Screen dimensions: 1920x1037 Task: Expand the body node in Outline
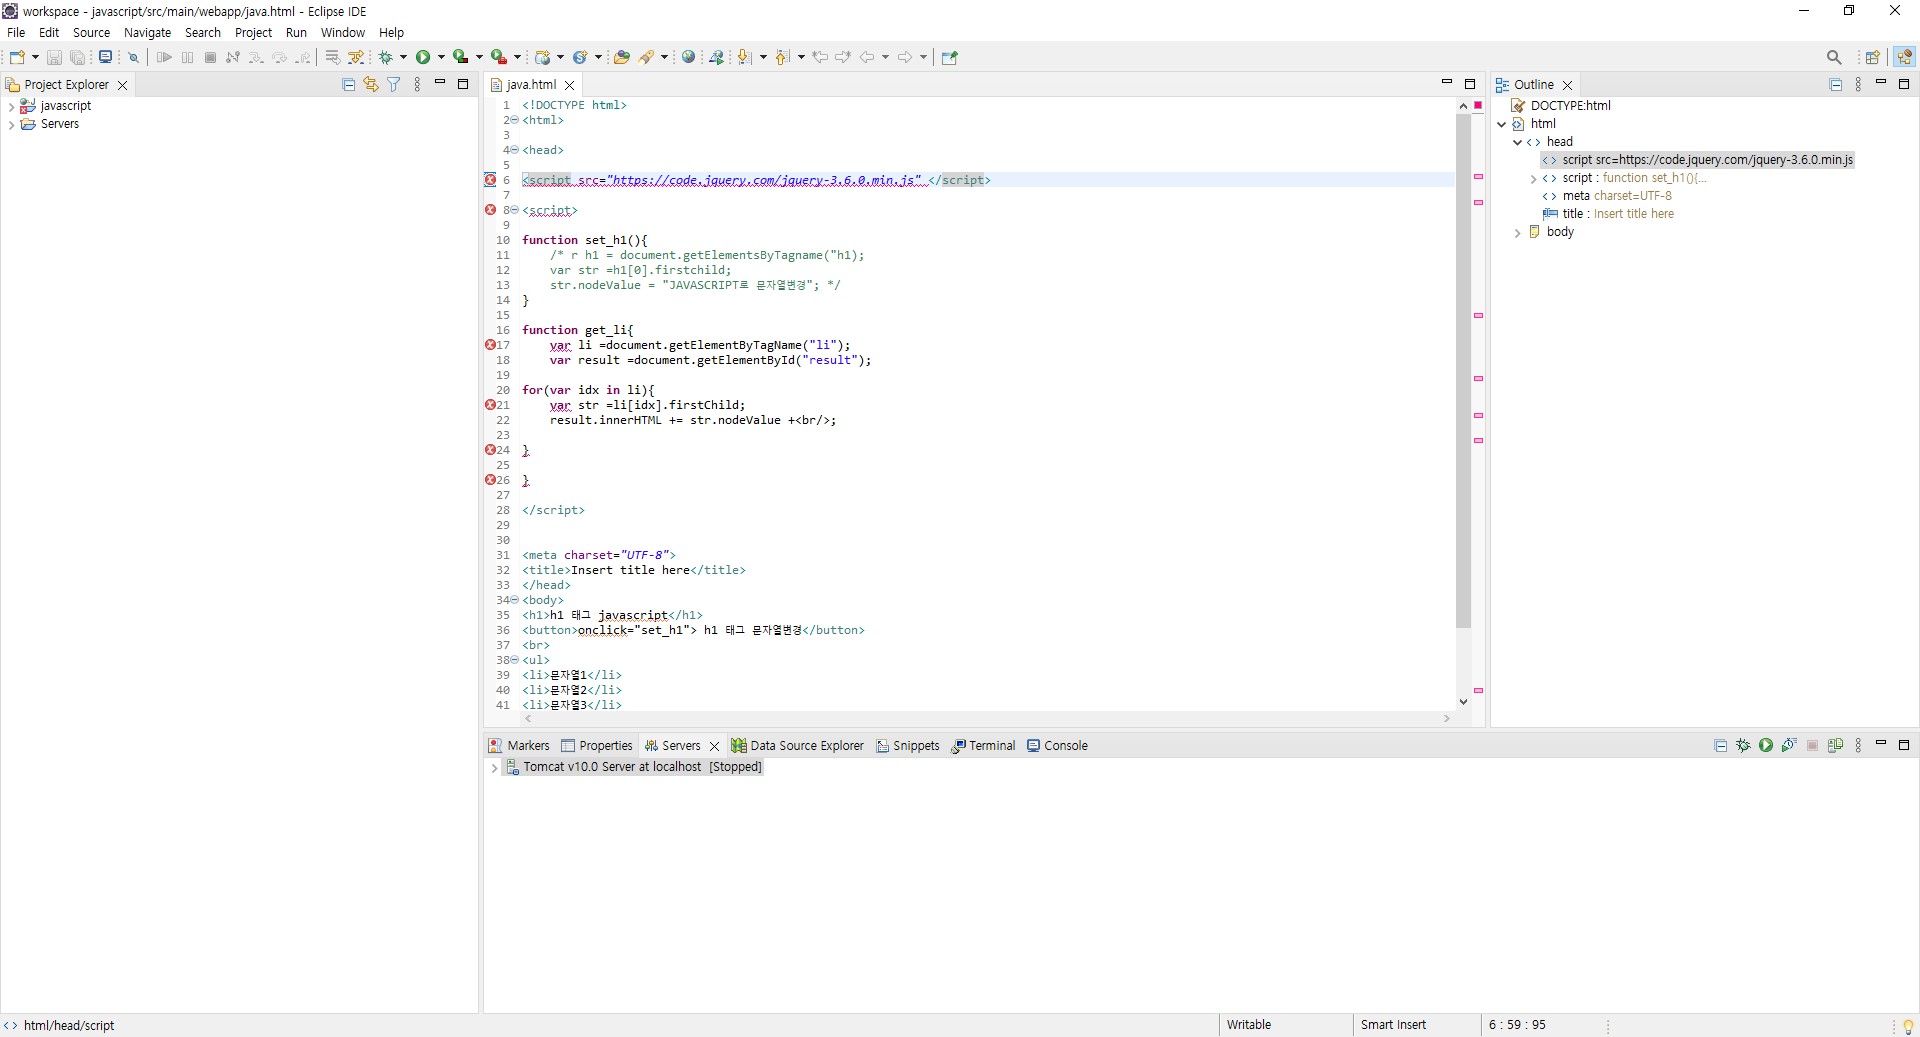[1517, 233]
